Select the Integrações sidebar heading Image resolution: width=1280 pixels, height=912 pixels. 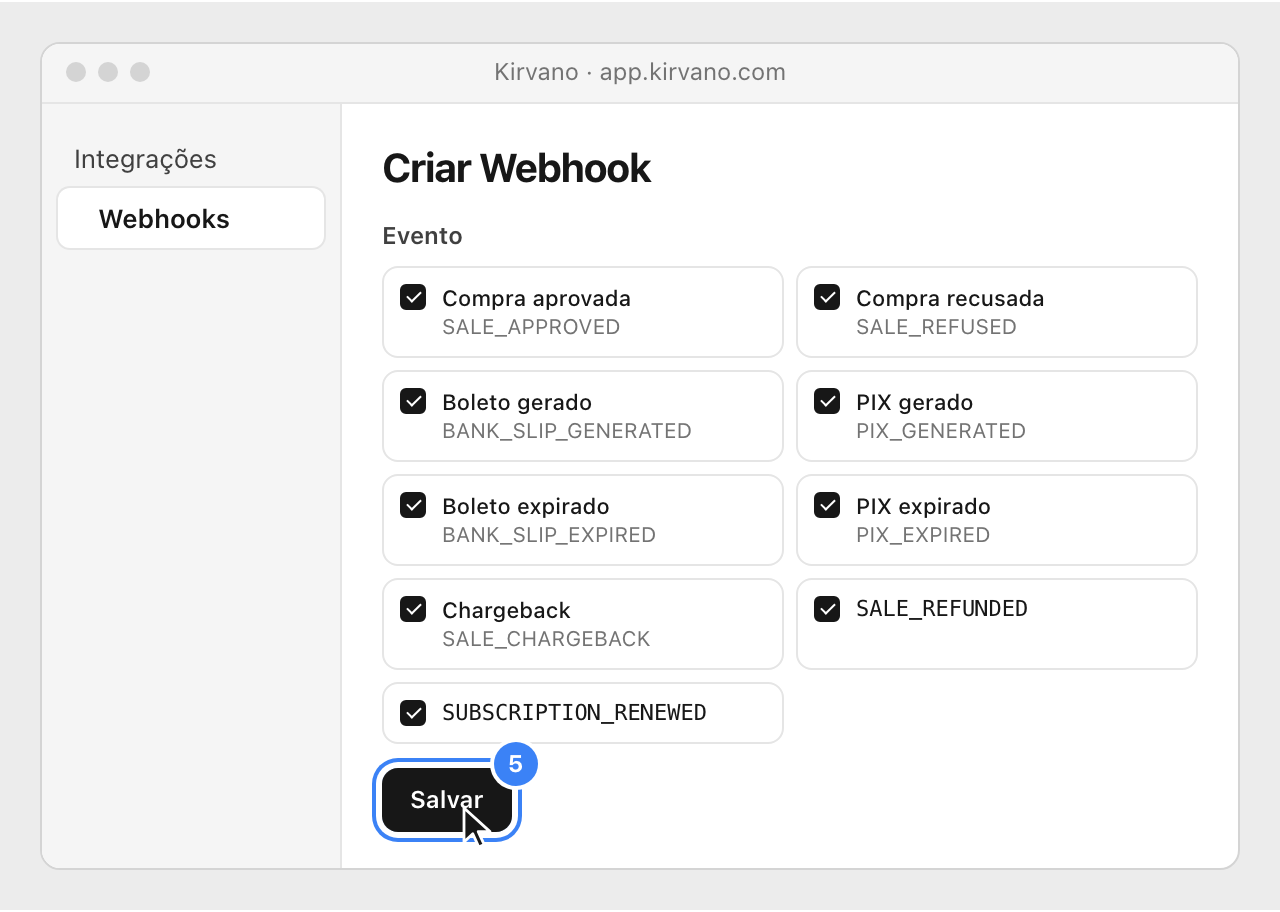(x=145, y=159)
